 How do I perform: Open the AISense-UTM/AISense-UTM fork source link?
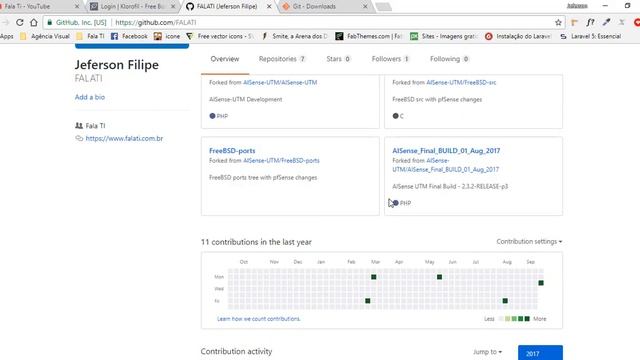click(280, 82)
